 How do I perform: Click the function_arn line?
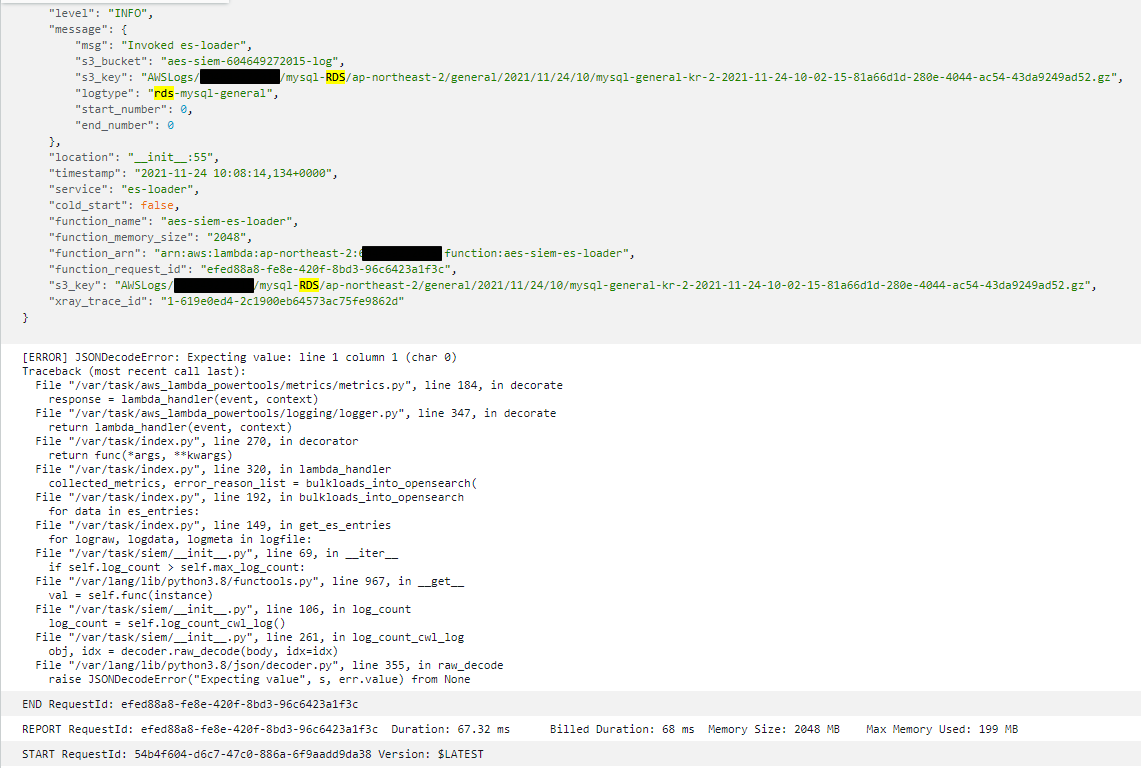342,253
